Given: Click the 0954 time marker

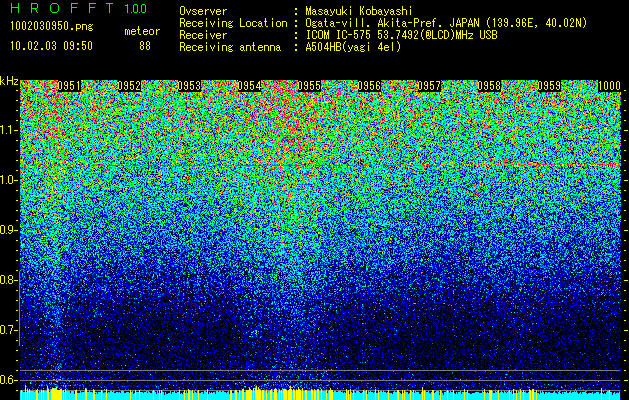Looking at the screenshot, I should 250,86.
